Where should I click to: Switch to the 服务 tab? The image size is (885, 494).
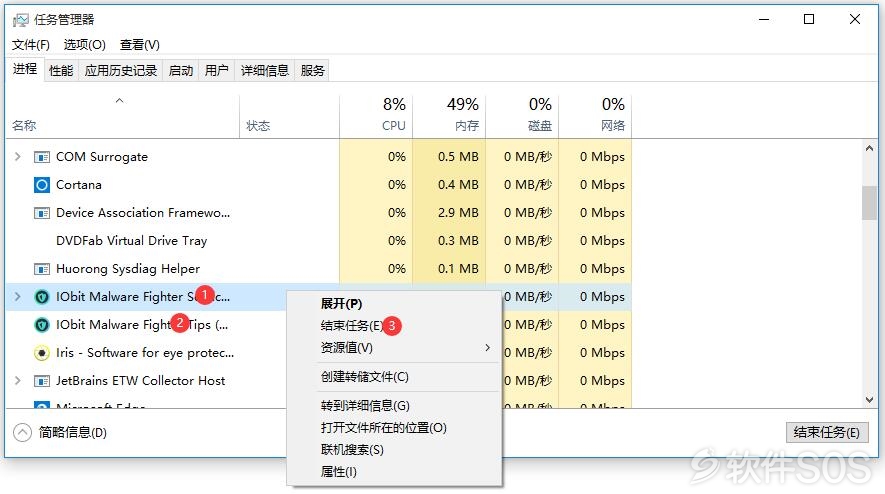click(312, 71)
